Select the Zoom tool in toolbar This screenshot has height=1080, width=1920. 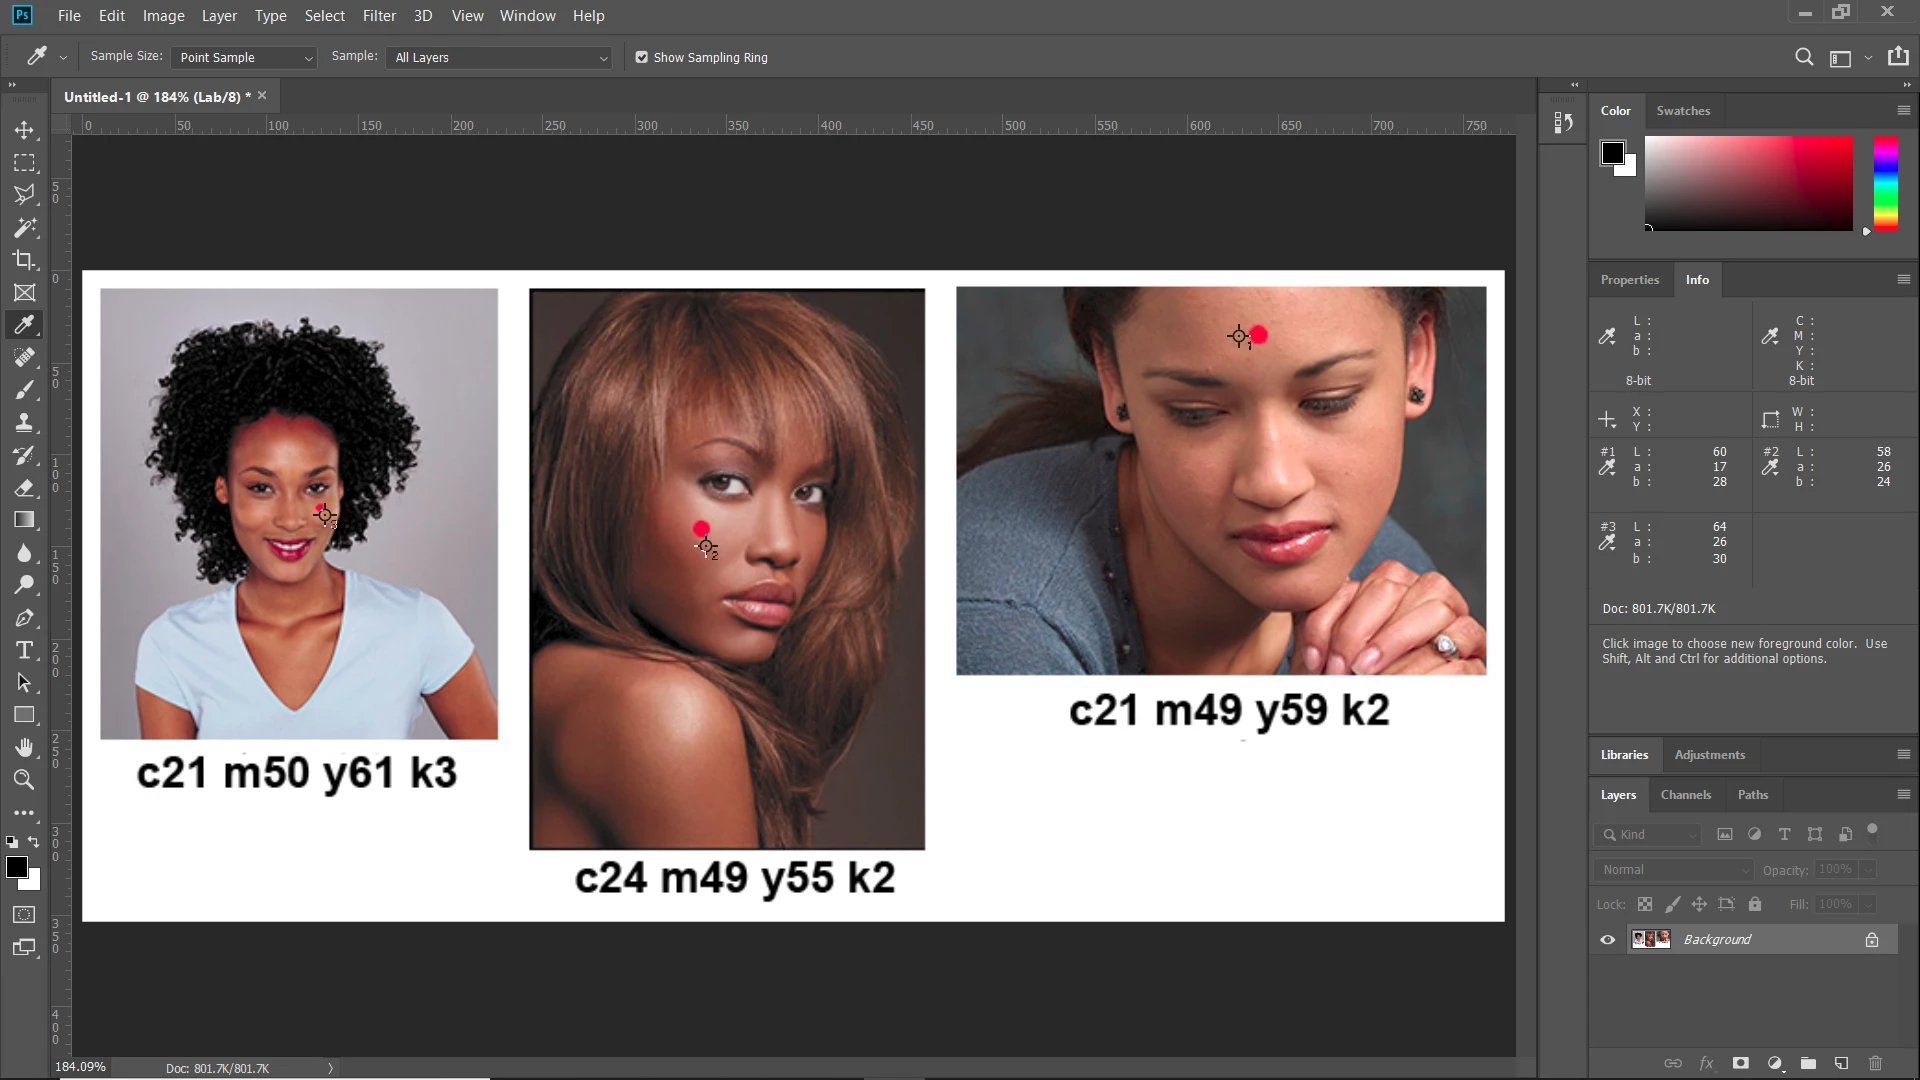click(24, 780)
